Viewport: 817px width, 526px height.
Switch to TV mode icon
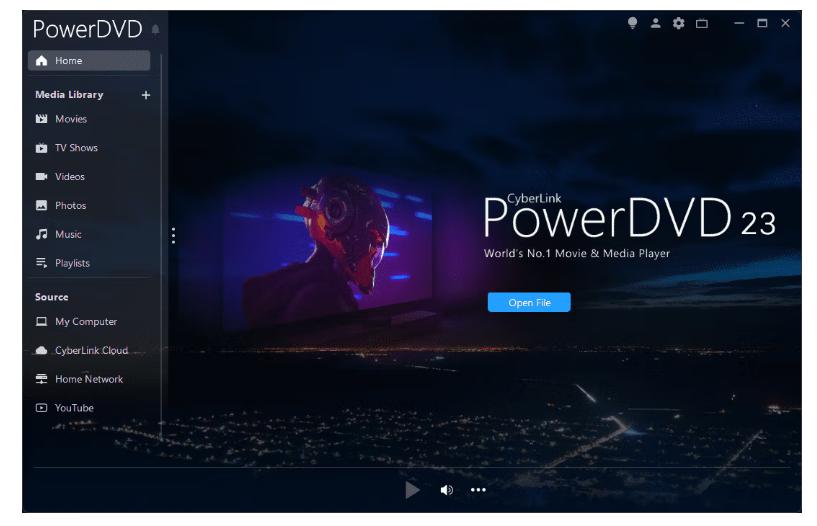[x=702, y=23]
